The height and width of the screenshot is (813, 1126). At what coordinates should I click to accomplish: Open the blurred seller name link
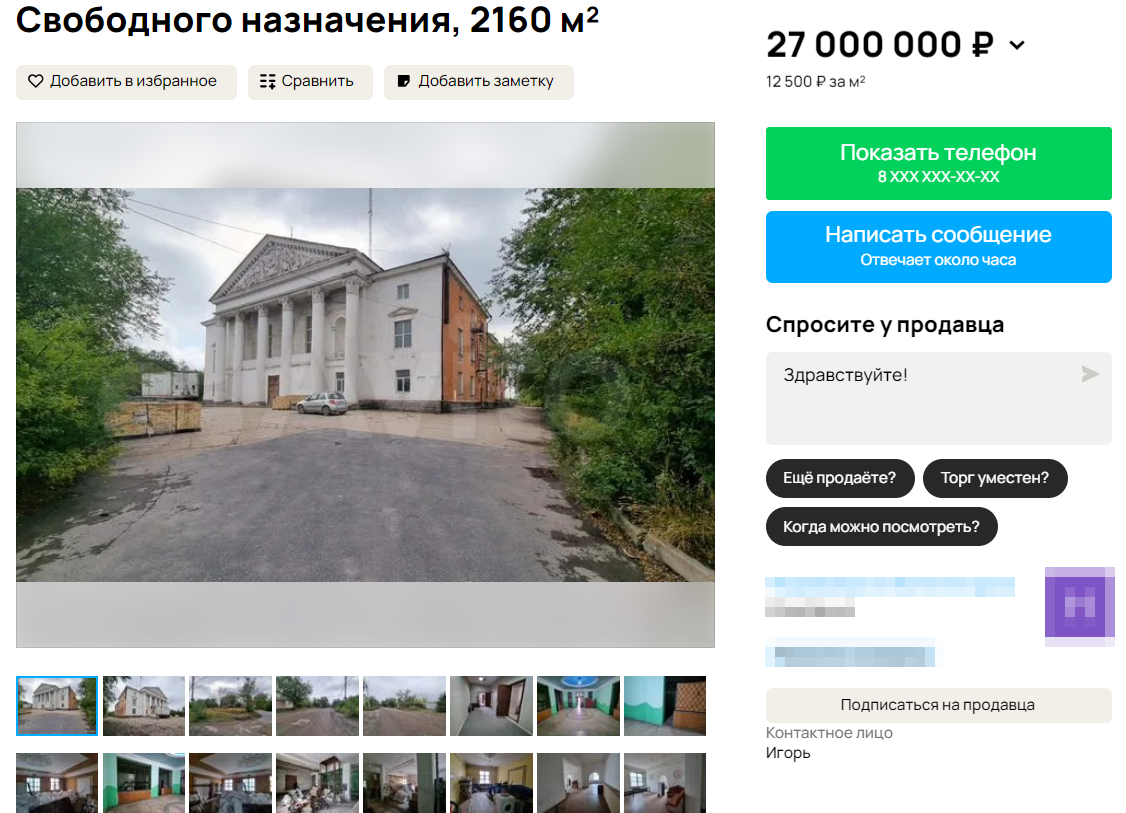(890, 587)
